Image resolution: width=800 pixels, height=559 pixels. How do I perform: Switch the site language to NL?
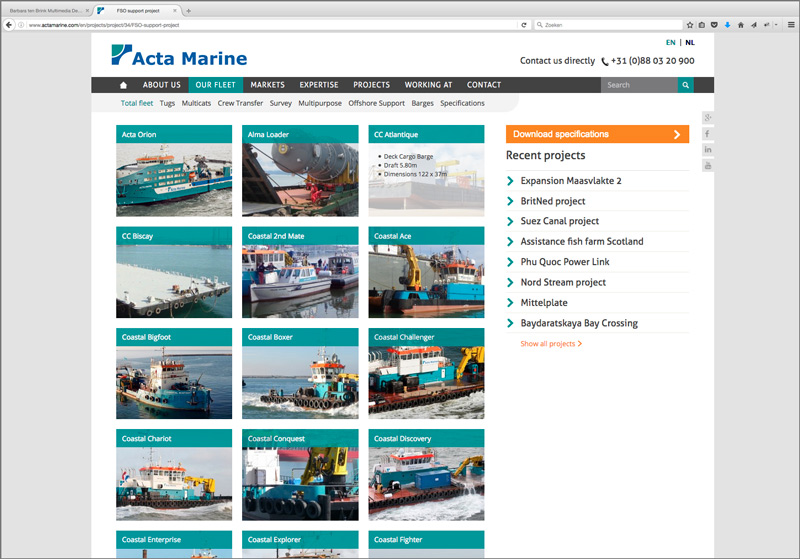690,43
